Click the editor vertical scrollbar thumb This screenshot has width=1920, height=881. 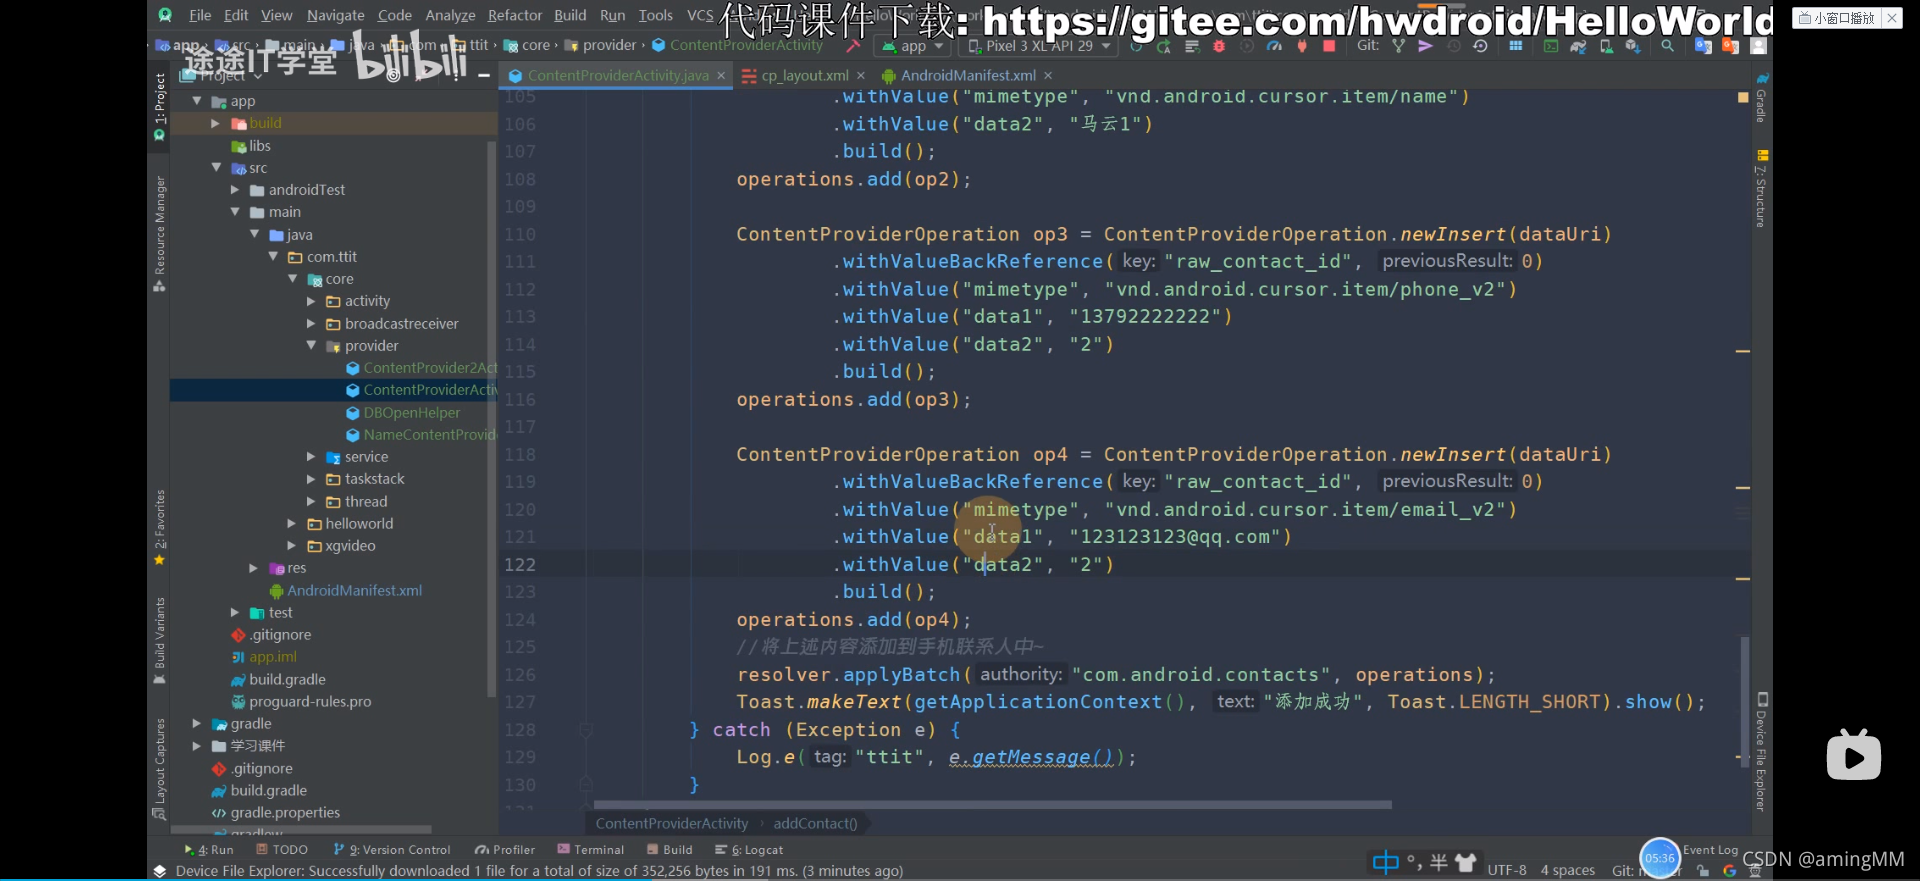1745,700
